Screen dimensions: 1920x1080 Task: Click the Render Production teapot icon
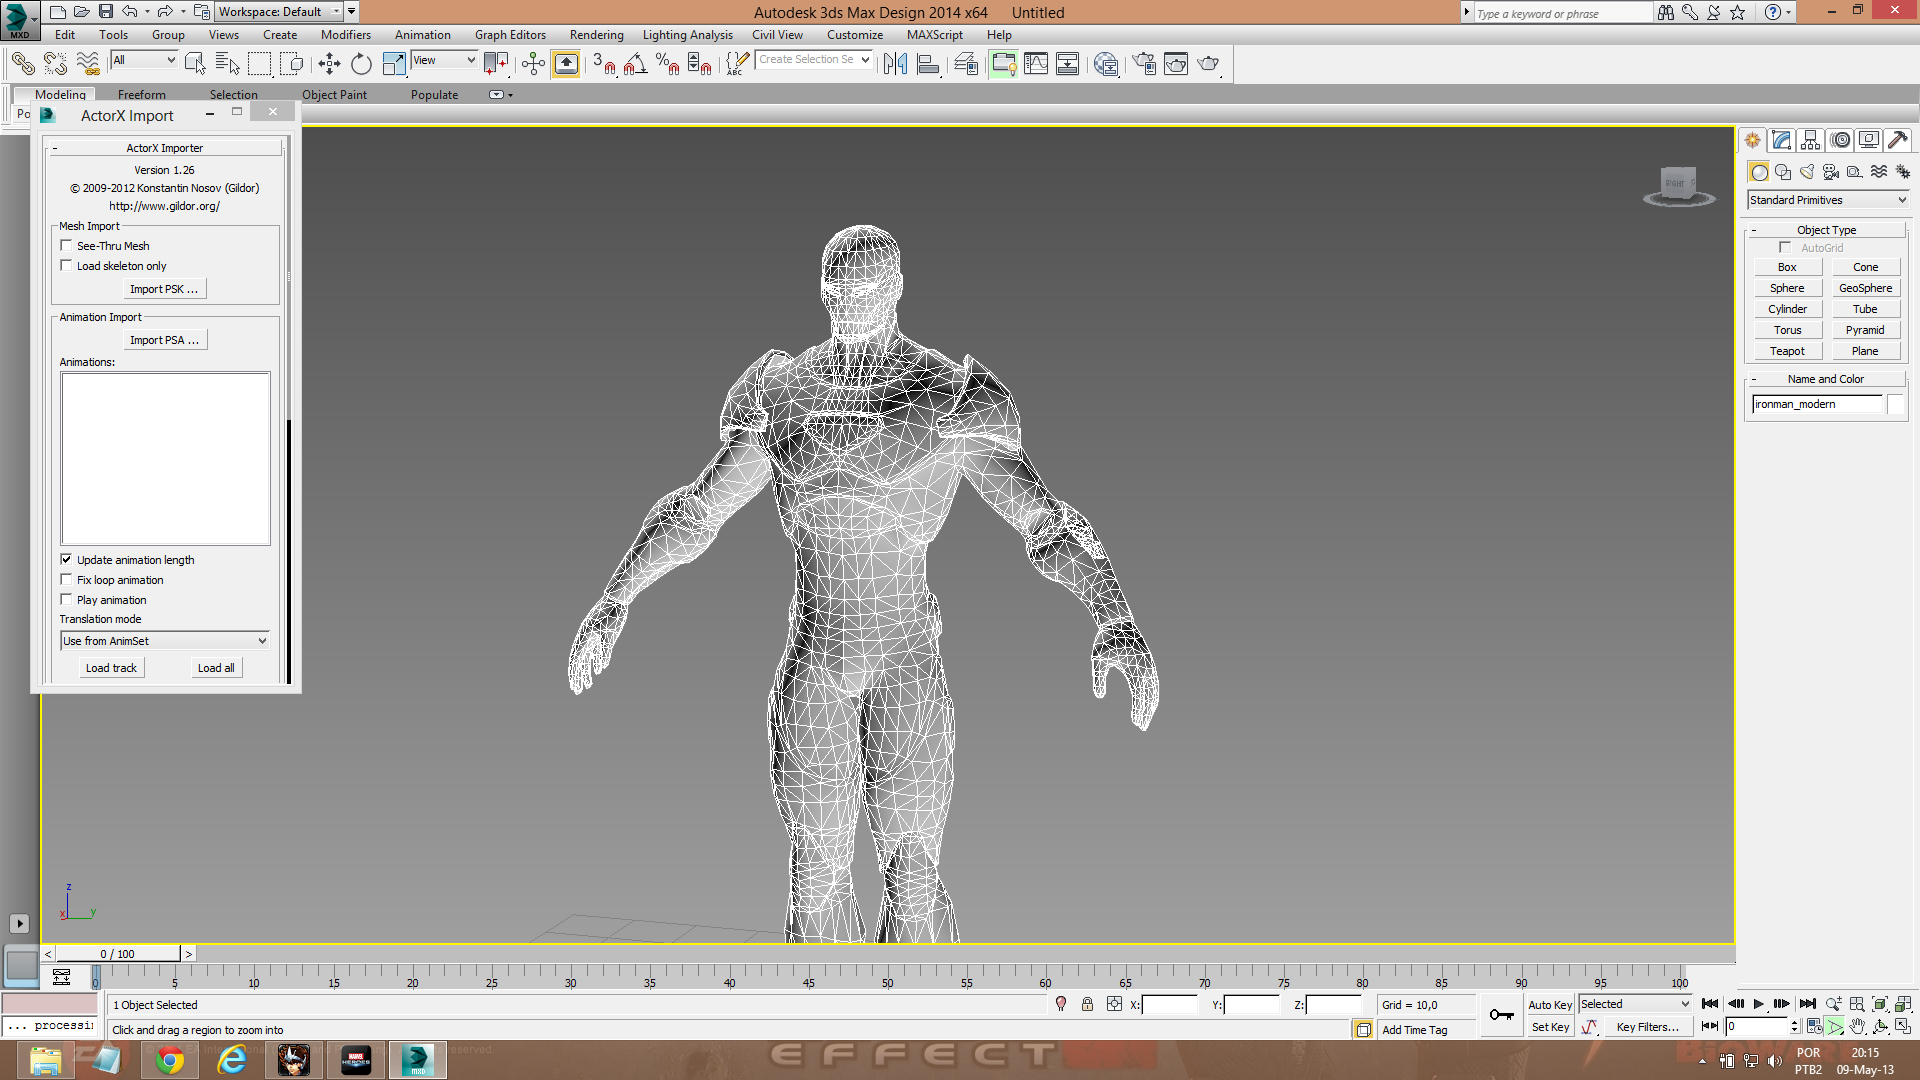pos(1209,64)
